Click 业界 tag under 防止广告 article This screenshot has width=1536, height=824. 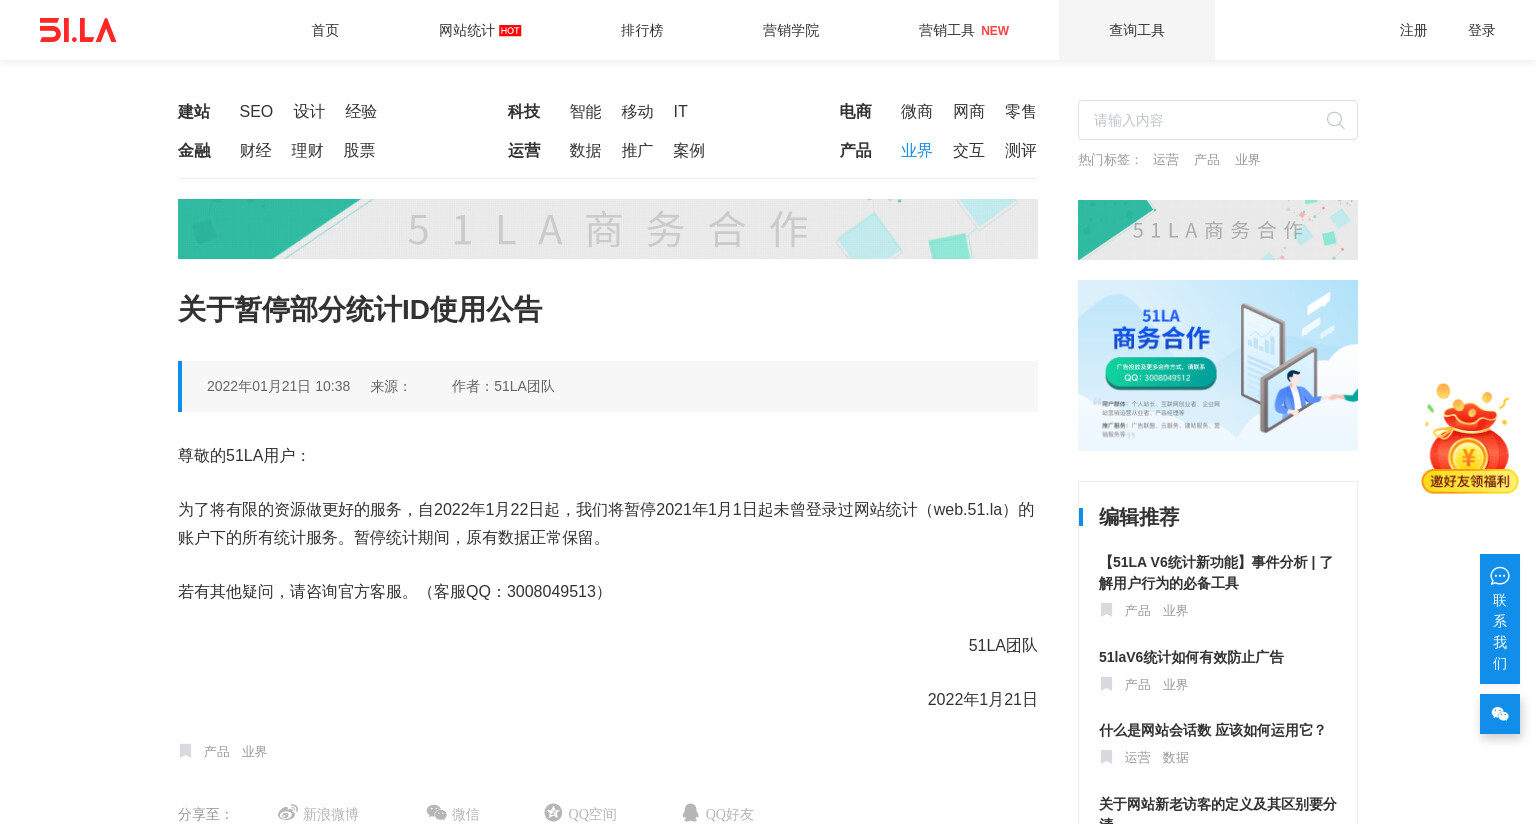[1176, 685]
